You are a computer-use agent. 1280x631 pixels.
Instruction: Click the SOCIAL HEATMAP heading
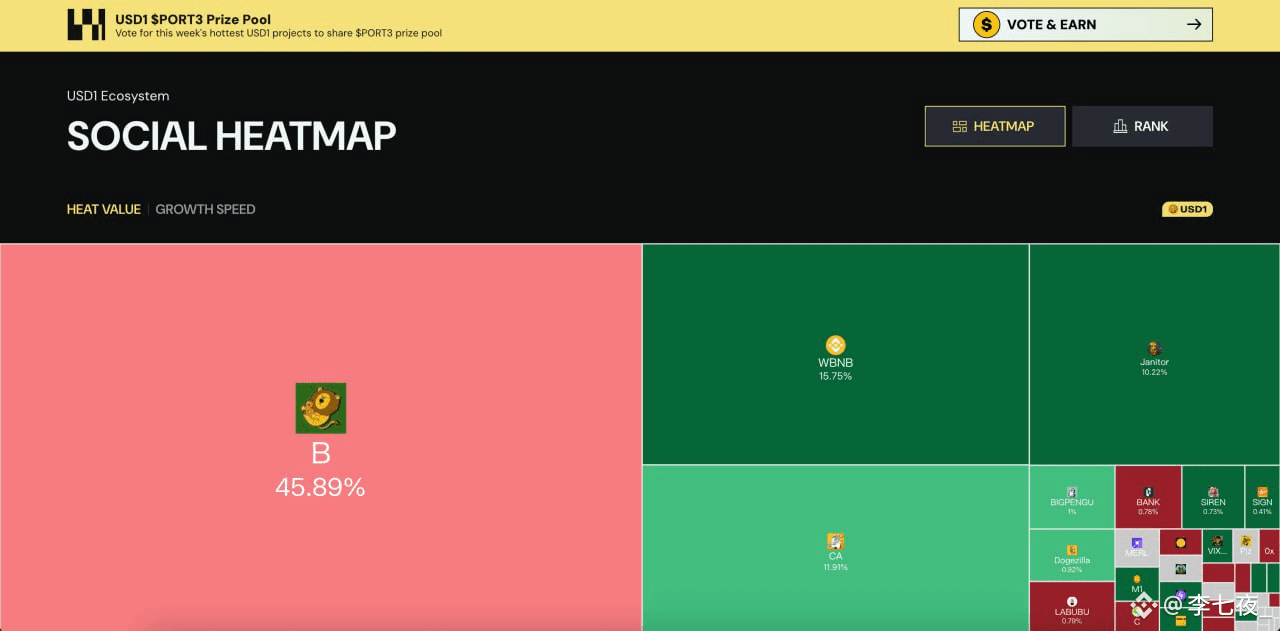click(x=232, y=136)
